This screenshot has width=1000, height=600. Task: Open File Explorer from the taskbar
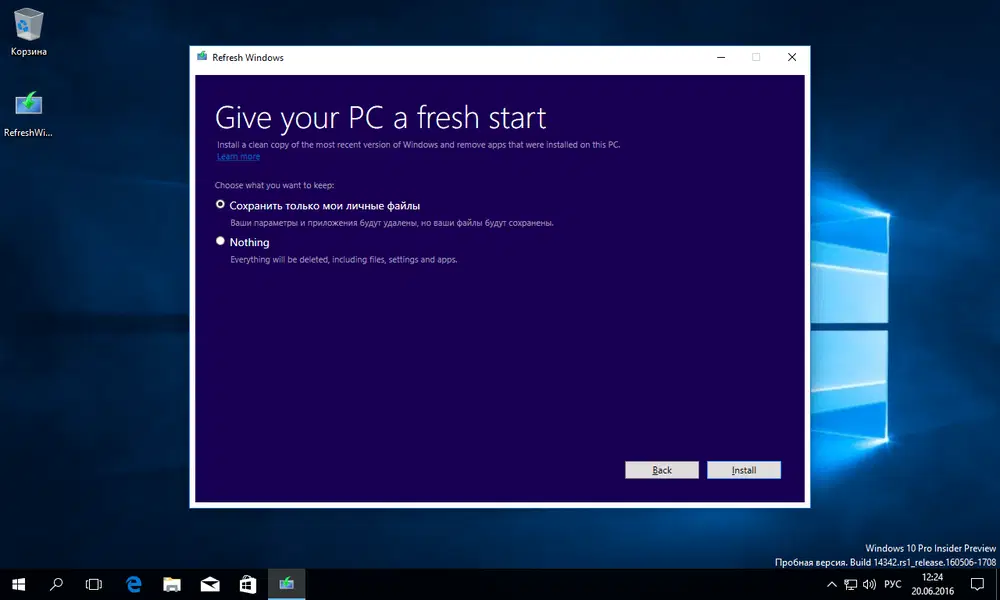tap(172, 584)
